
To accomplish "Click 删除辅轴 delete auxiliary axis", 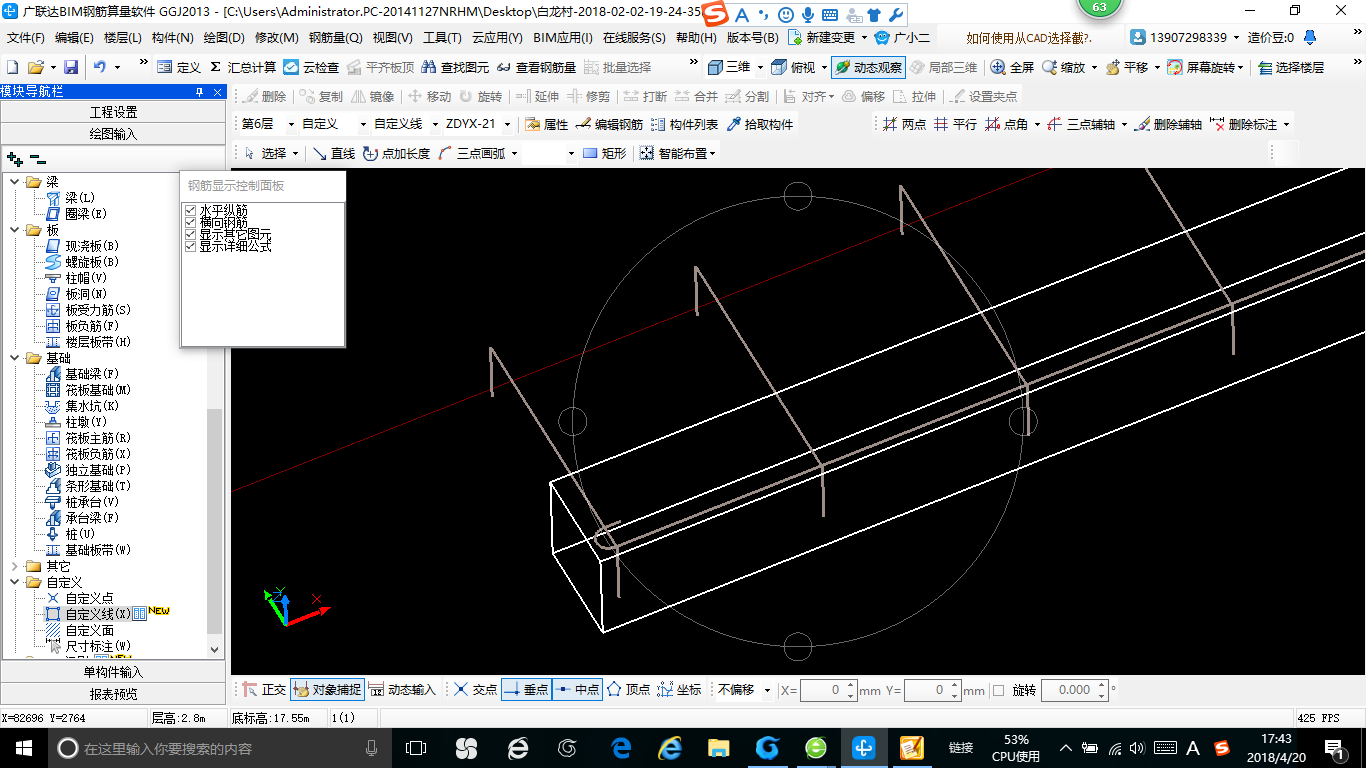I will coord(1168,125).
